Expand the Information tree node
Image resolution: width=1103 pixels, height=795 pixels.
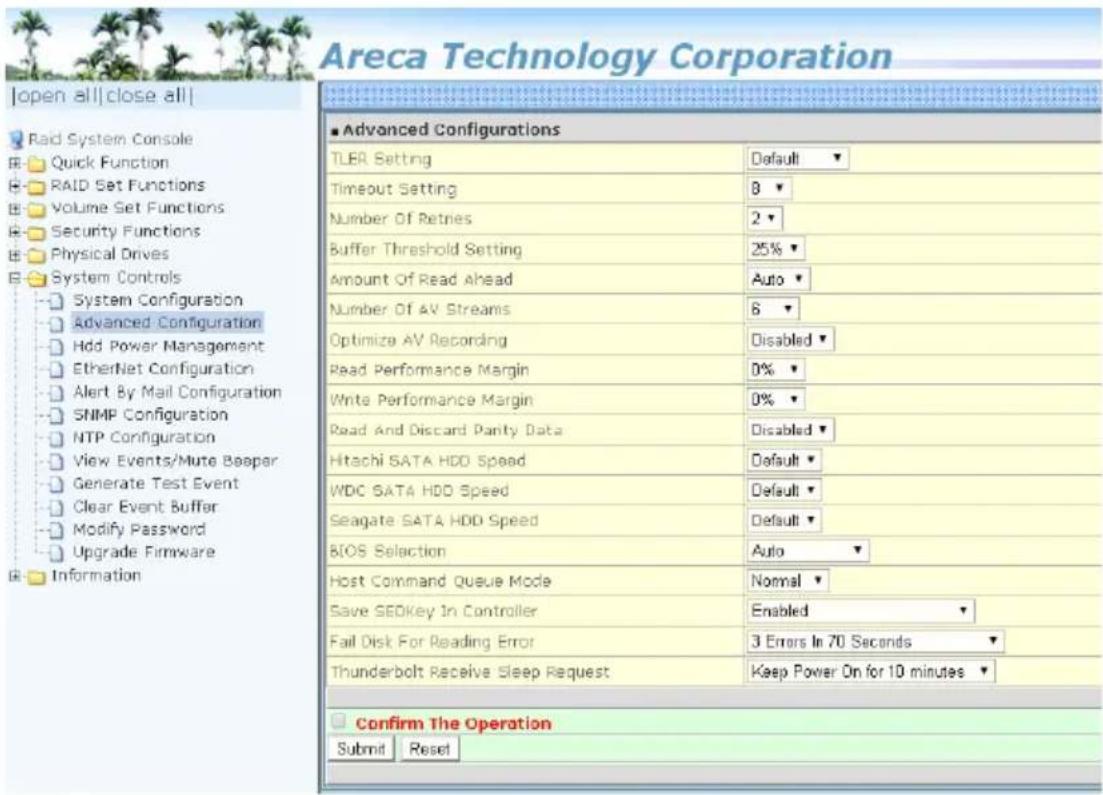[x=14, y=575]
